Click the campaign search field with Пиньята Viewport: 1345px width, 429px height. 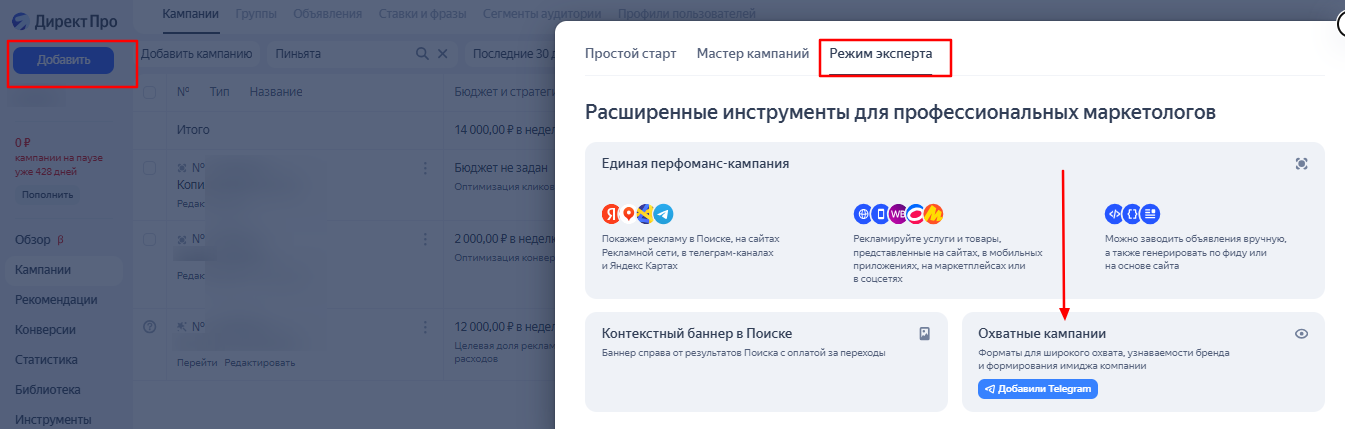pos(340,54)
